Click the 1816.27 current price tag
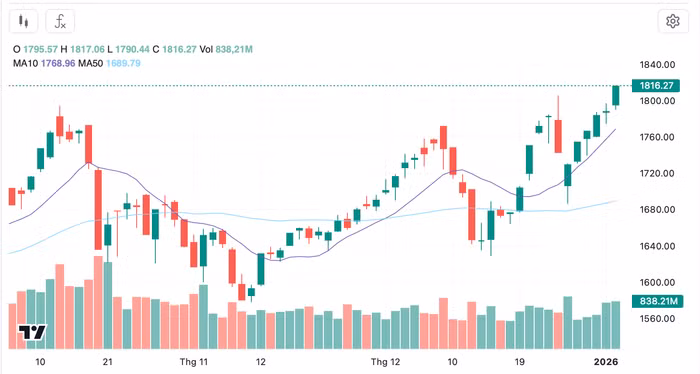This screenshot has width=700, height=374. (656, 86)
